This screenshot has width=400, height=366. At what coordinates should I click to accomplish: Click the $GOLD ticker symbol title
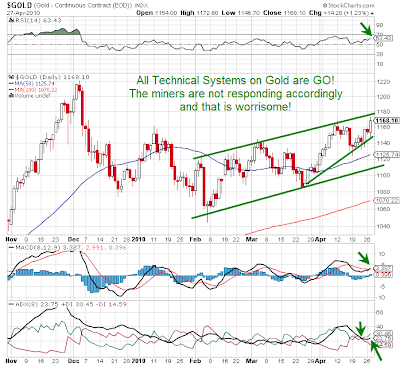click(x=19, y=5)
